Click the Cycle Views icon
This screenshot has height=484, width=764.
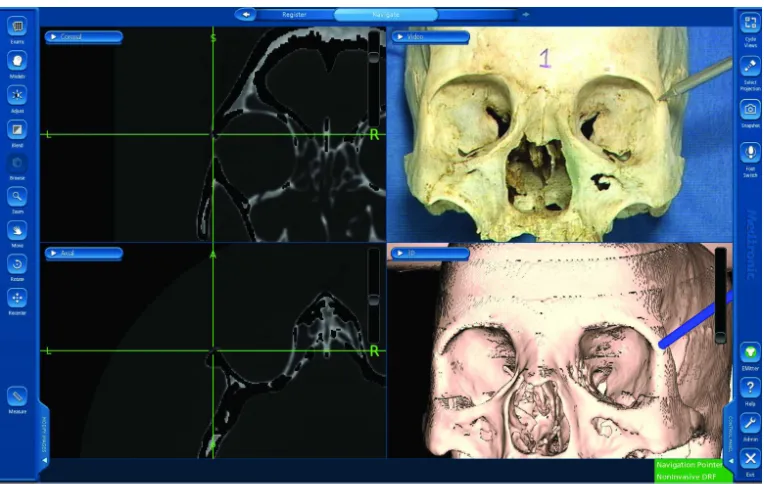750,22
